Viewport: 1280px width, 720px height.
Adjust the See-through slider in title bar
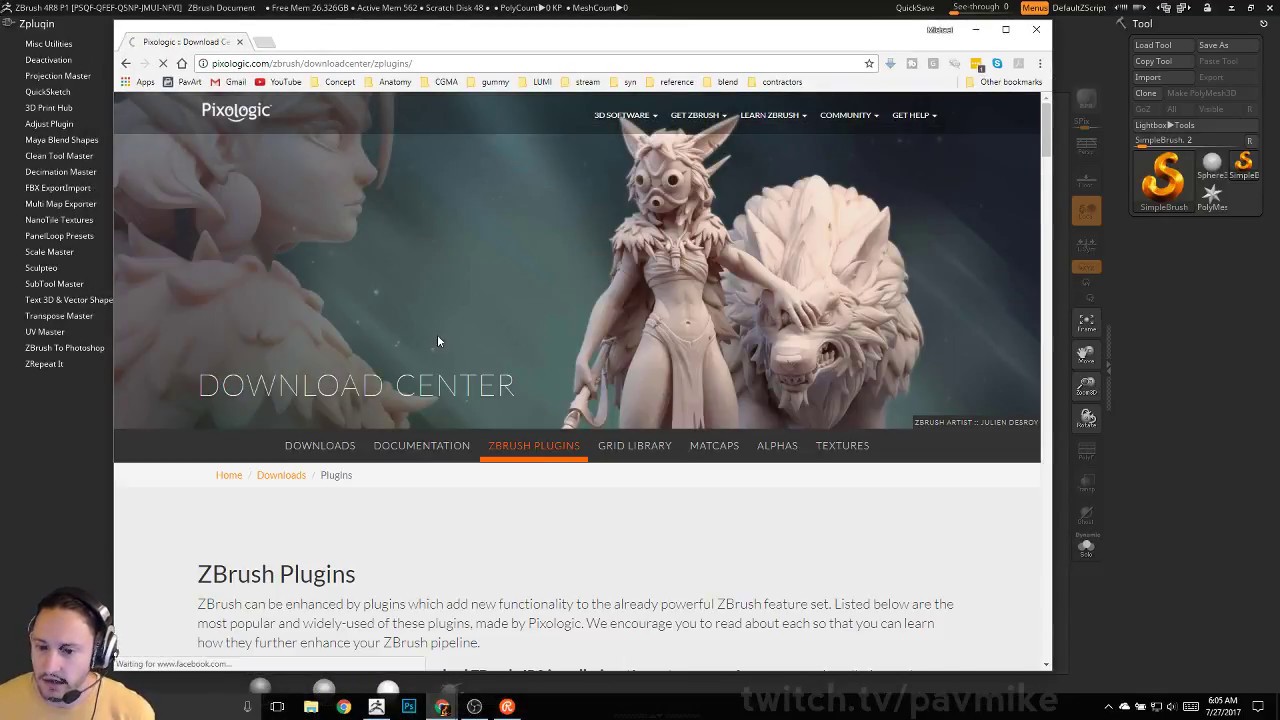pos(981,7)
